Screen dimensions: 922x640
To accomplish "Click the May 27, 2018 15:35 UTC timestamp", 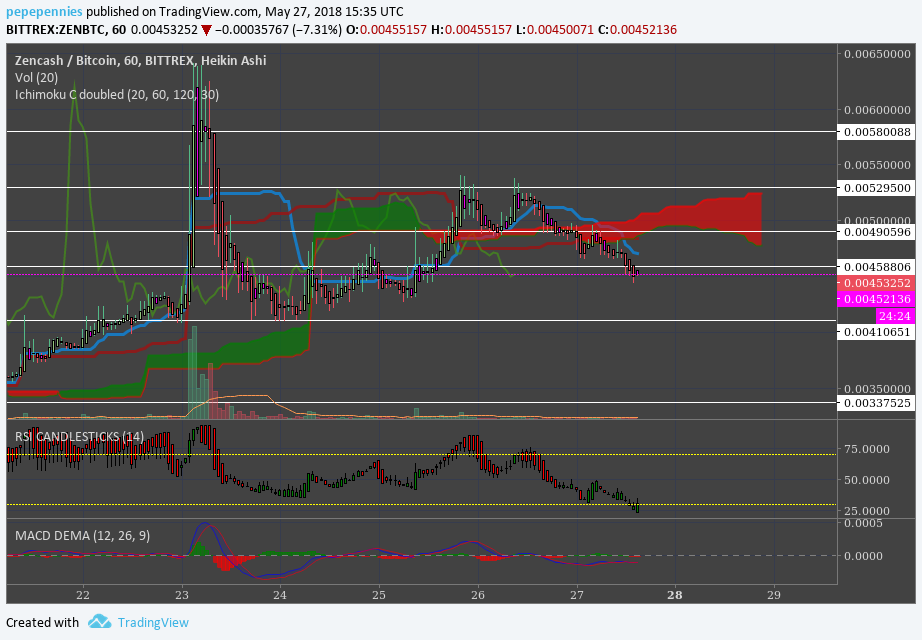I will click(334, 12).
